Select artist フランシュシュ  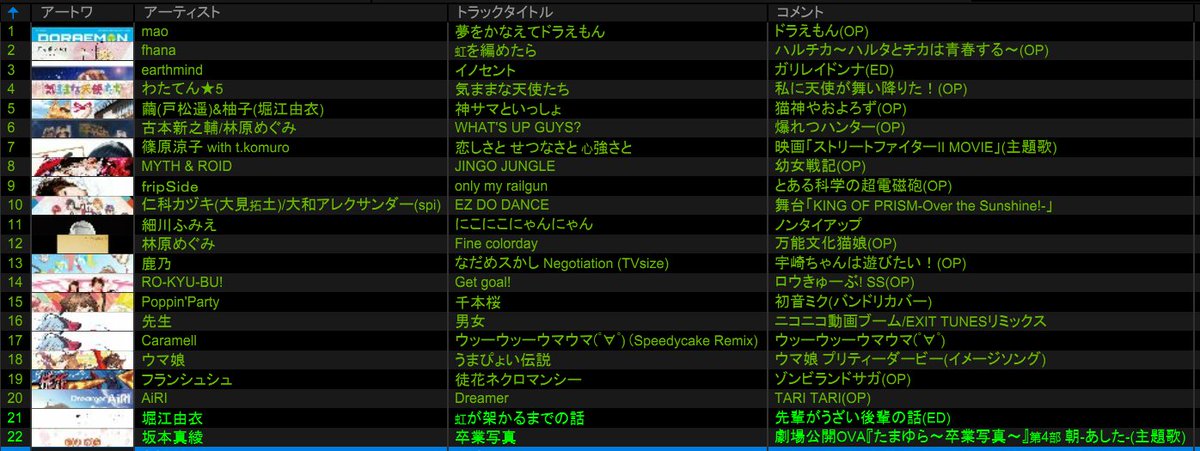[x=187, y=379]
